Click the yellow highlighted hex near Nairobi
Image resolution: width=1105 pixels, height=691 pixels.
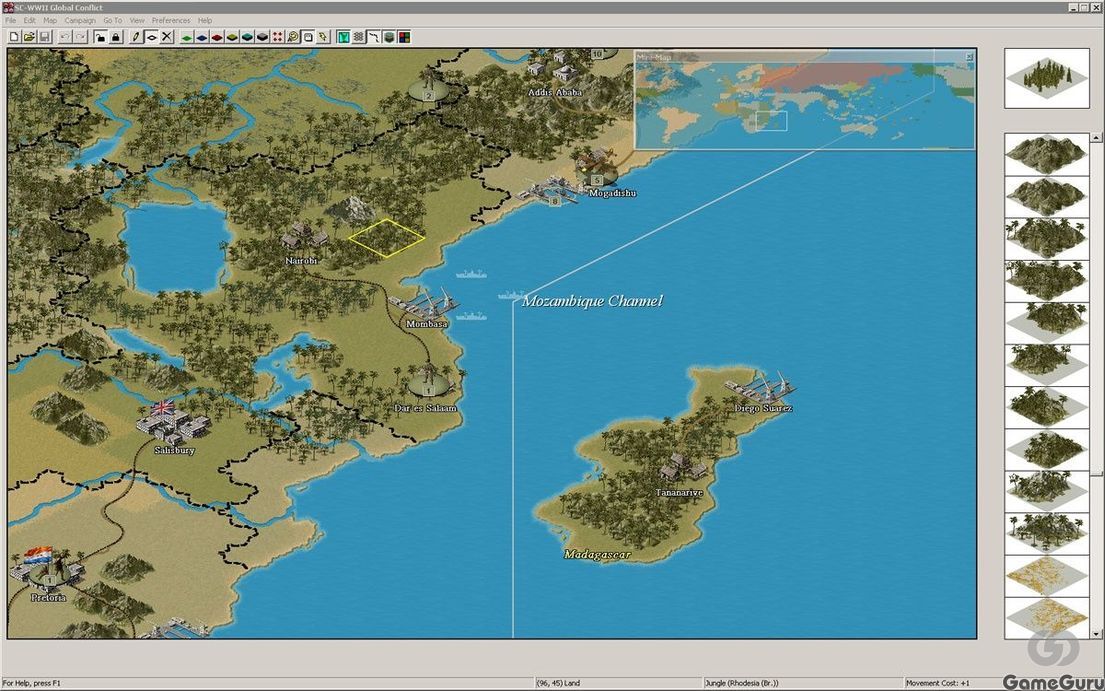pos(387,237)
